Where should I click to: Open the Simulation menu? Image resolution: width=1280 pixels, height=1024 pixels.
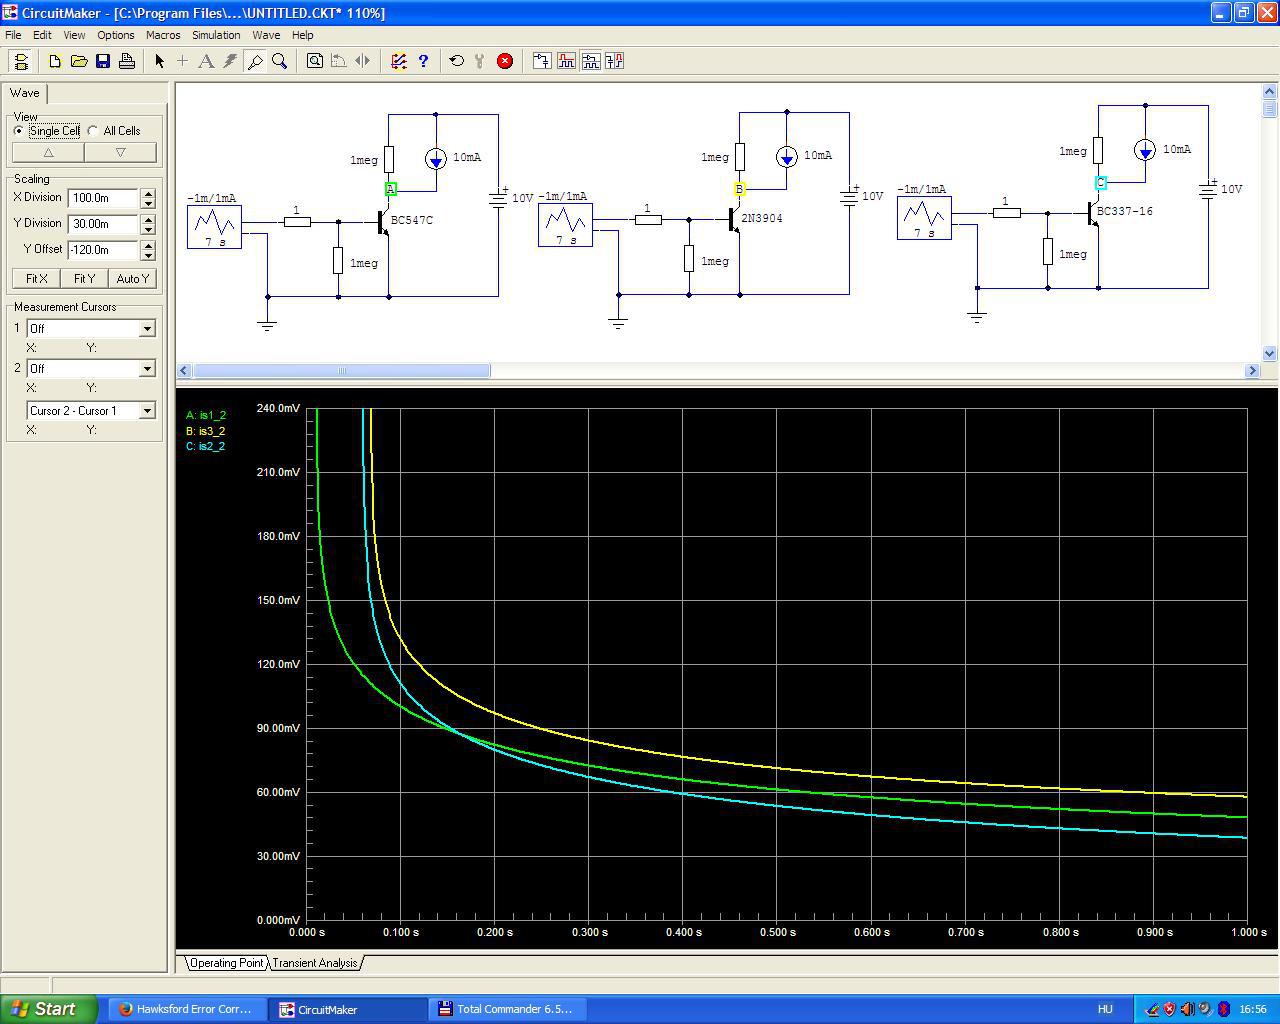tap(216, 35)
